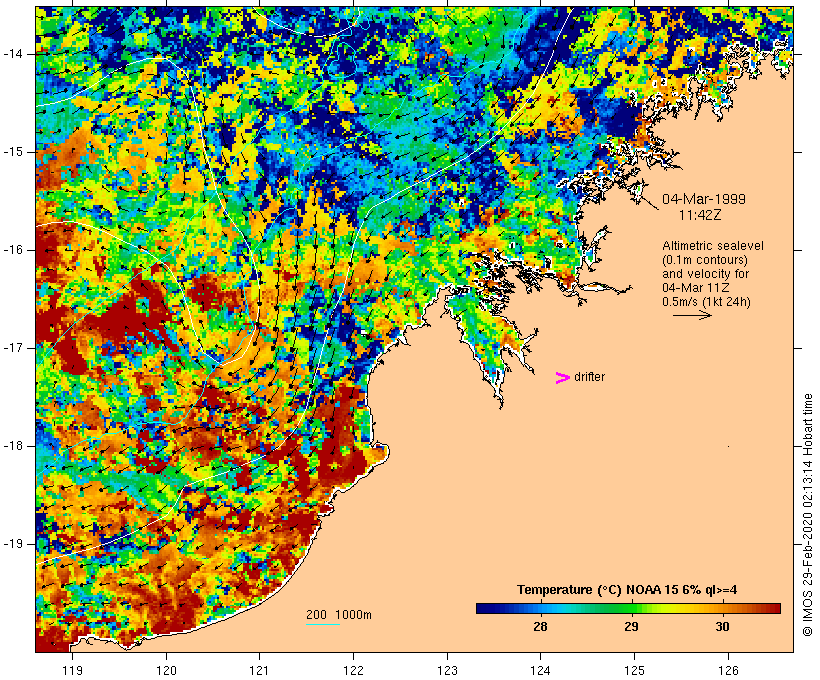The image size is (820, 680).
Task: Click the '04-Mar 11Z' text
Action: (696, 288)
